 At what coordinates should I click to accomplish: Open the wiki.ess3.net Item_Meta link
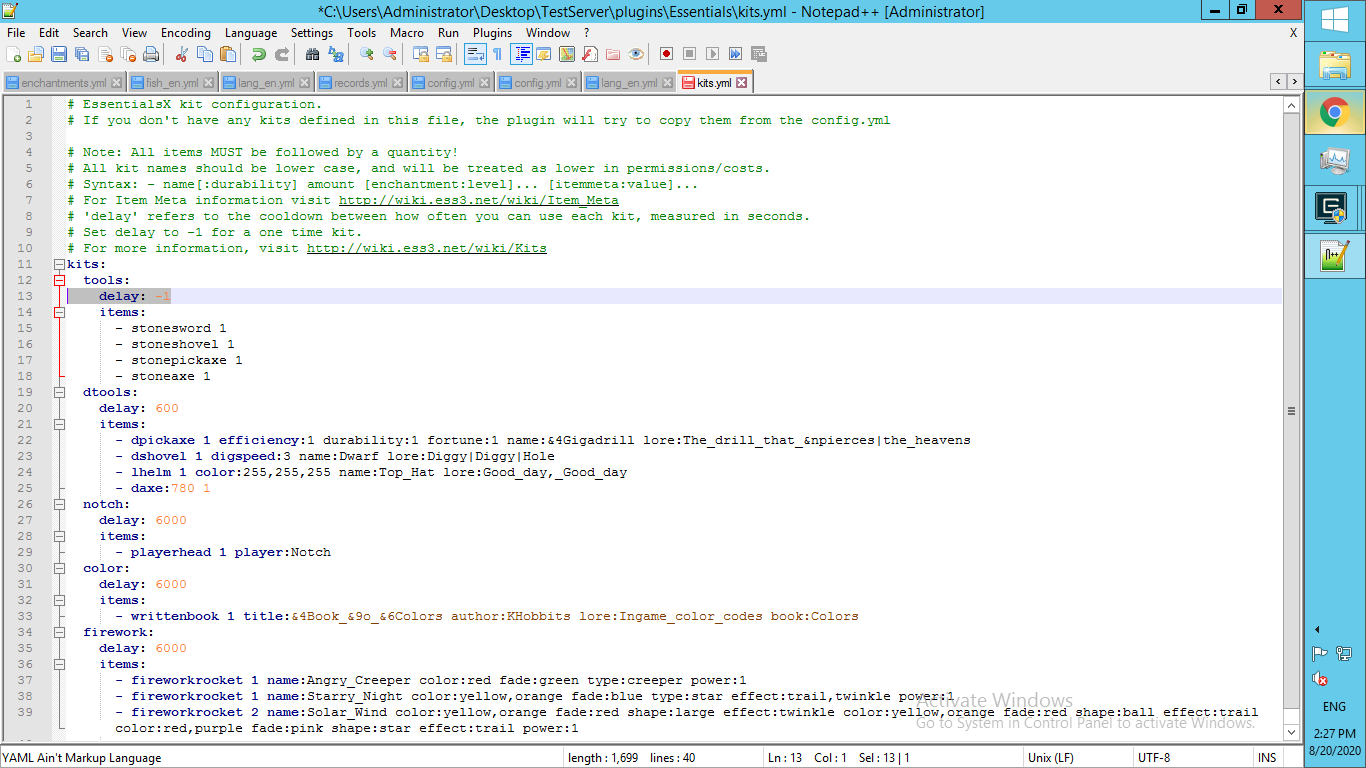[478, 200]
